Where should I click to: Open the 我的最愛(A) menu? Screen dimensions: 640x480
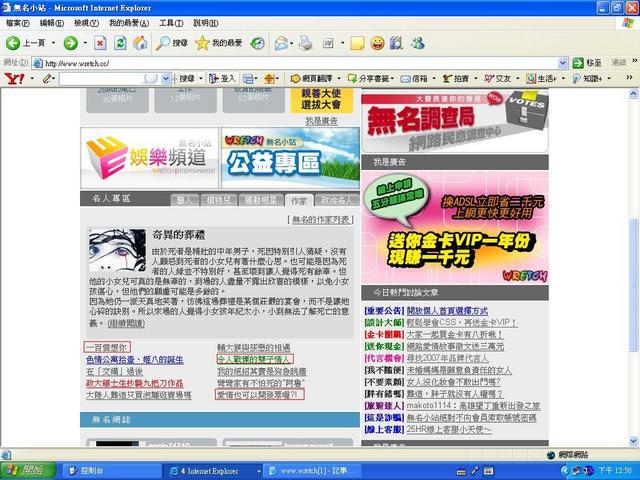tap(129, 23)
